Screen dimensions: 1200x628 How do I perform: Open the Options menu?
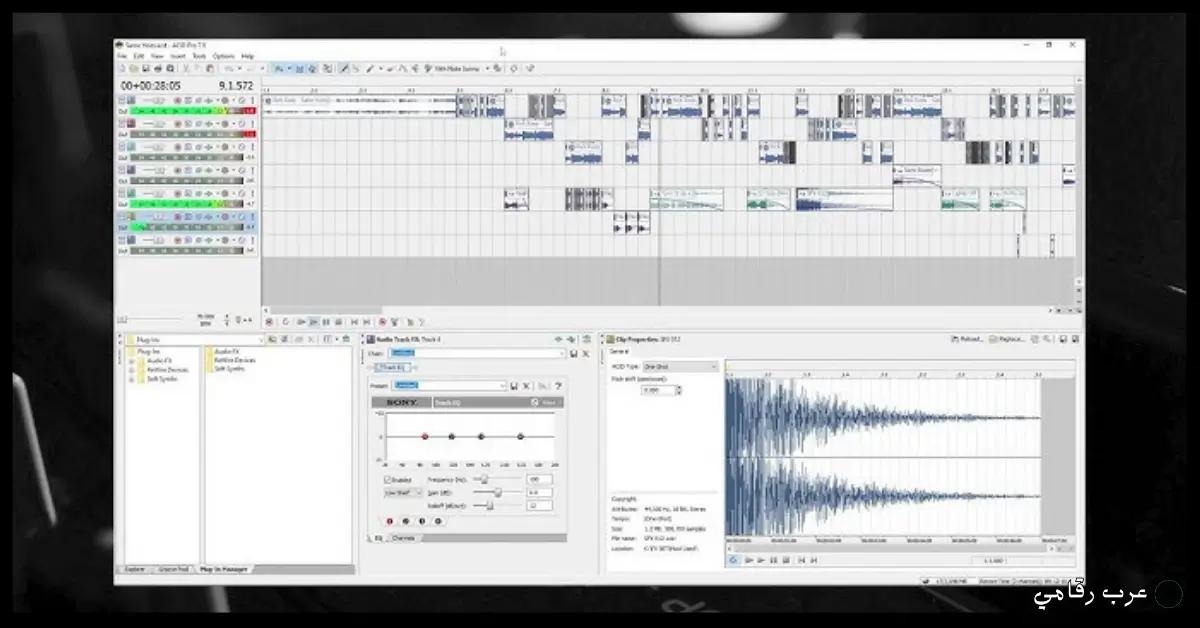click(x=222, y=56)
